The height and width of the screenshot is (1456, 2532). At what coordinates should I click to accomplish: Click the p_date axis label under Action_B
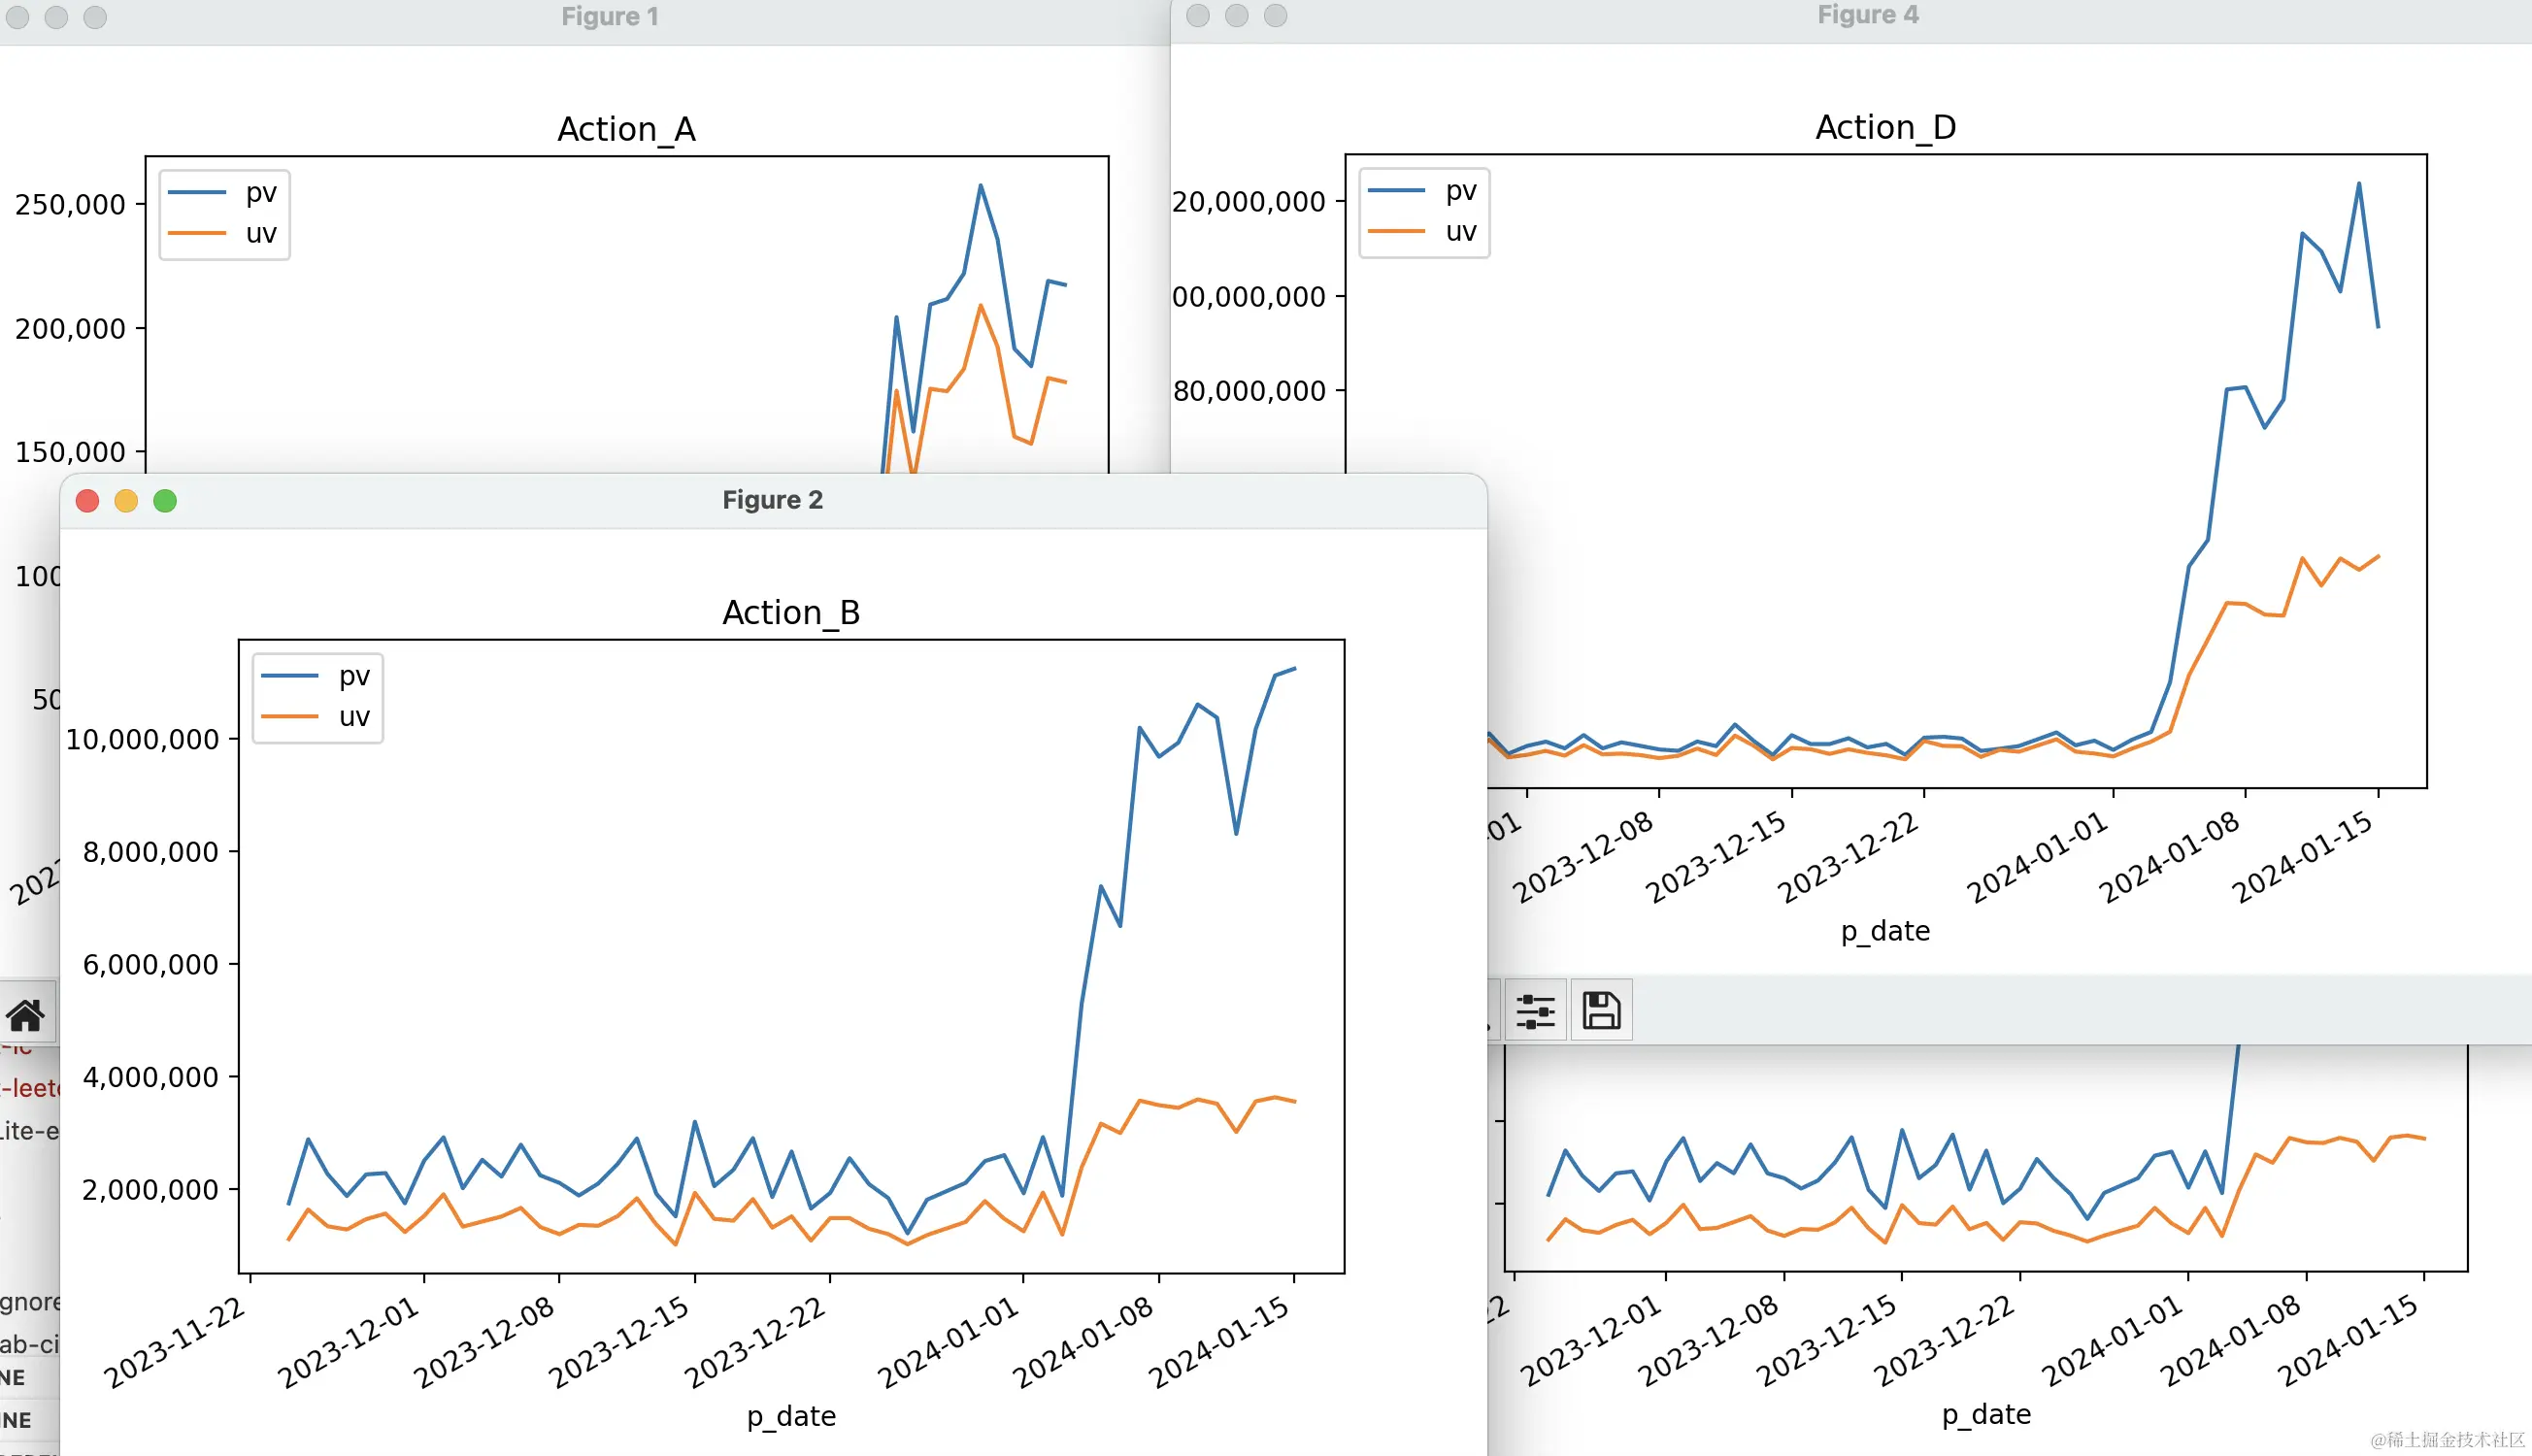tap(791, 1416)
